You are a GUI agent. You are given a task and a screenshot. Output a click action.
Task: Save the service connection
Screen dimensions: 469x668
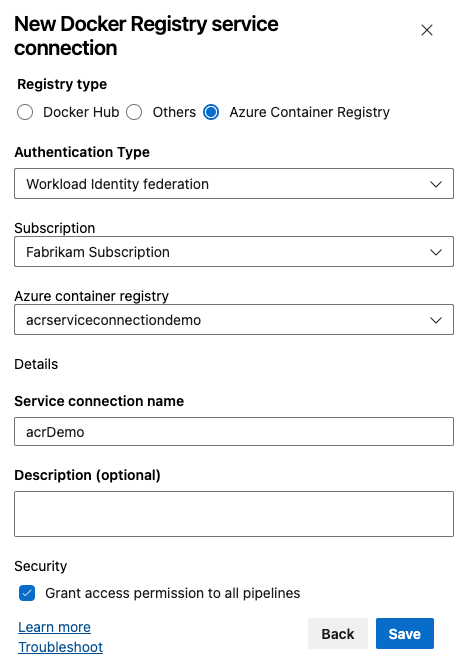pyautogui.click(x=405, y=634)
